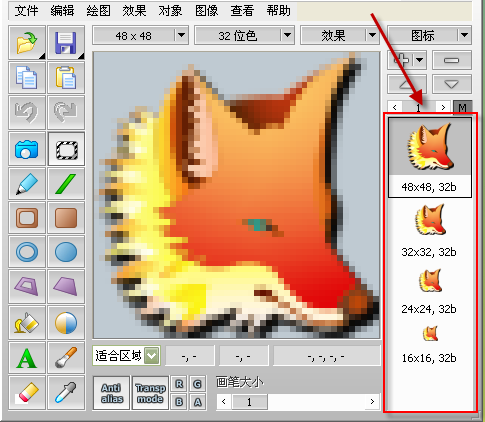Open the 适合区域 zoom dropdown

pos(152,356)
